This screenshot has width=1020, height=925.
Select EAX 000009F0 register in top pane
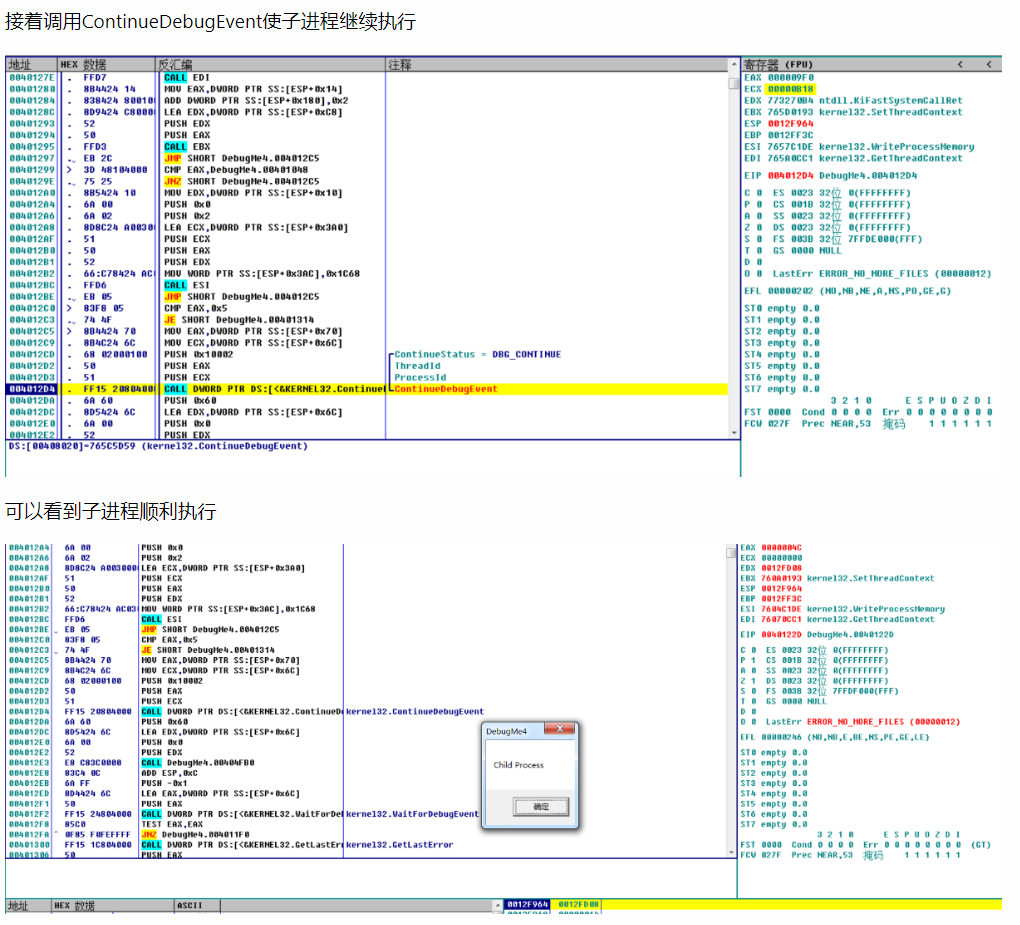[x=779, y=77]
